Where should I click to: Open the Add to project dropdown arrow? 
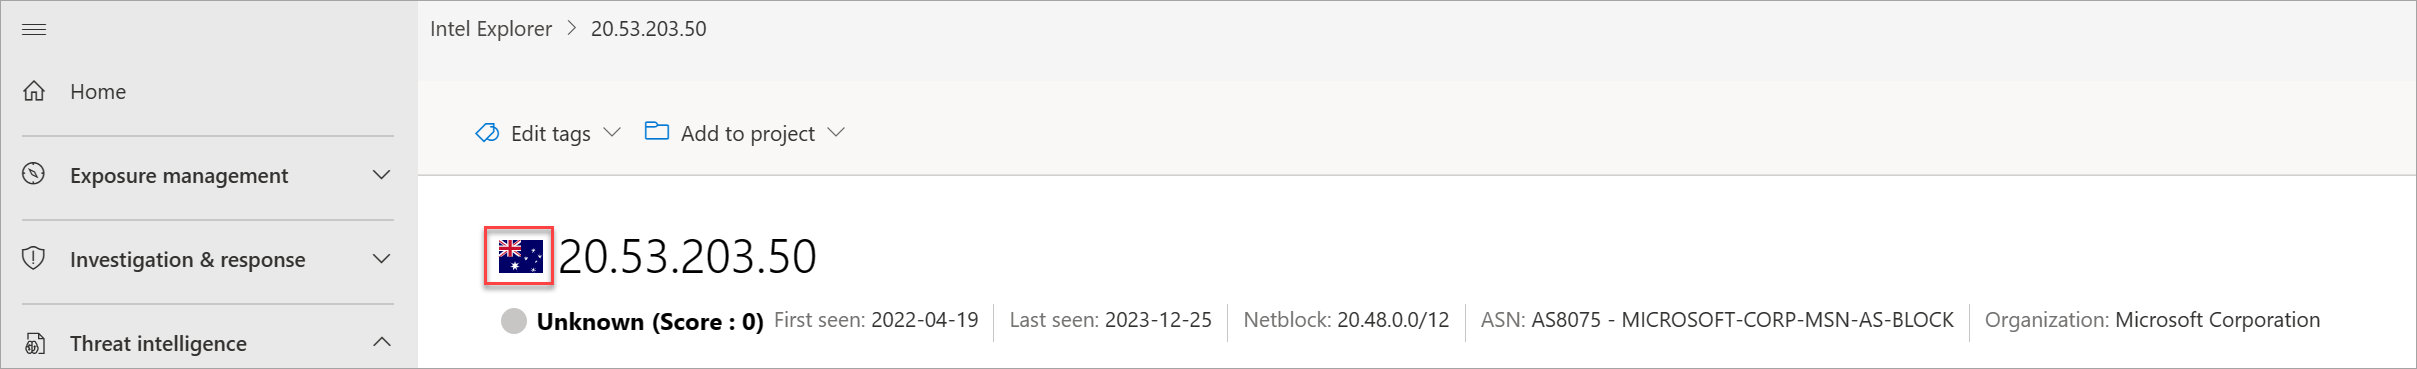coord(837,132)
